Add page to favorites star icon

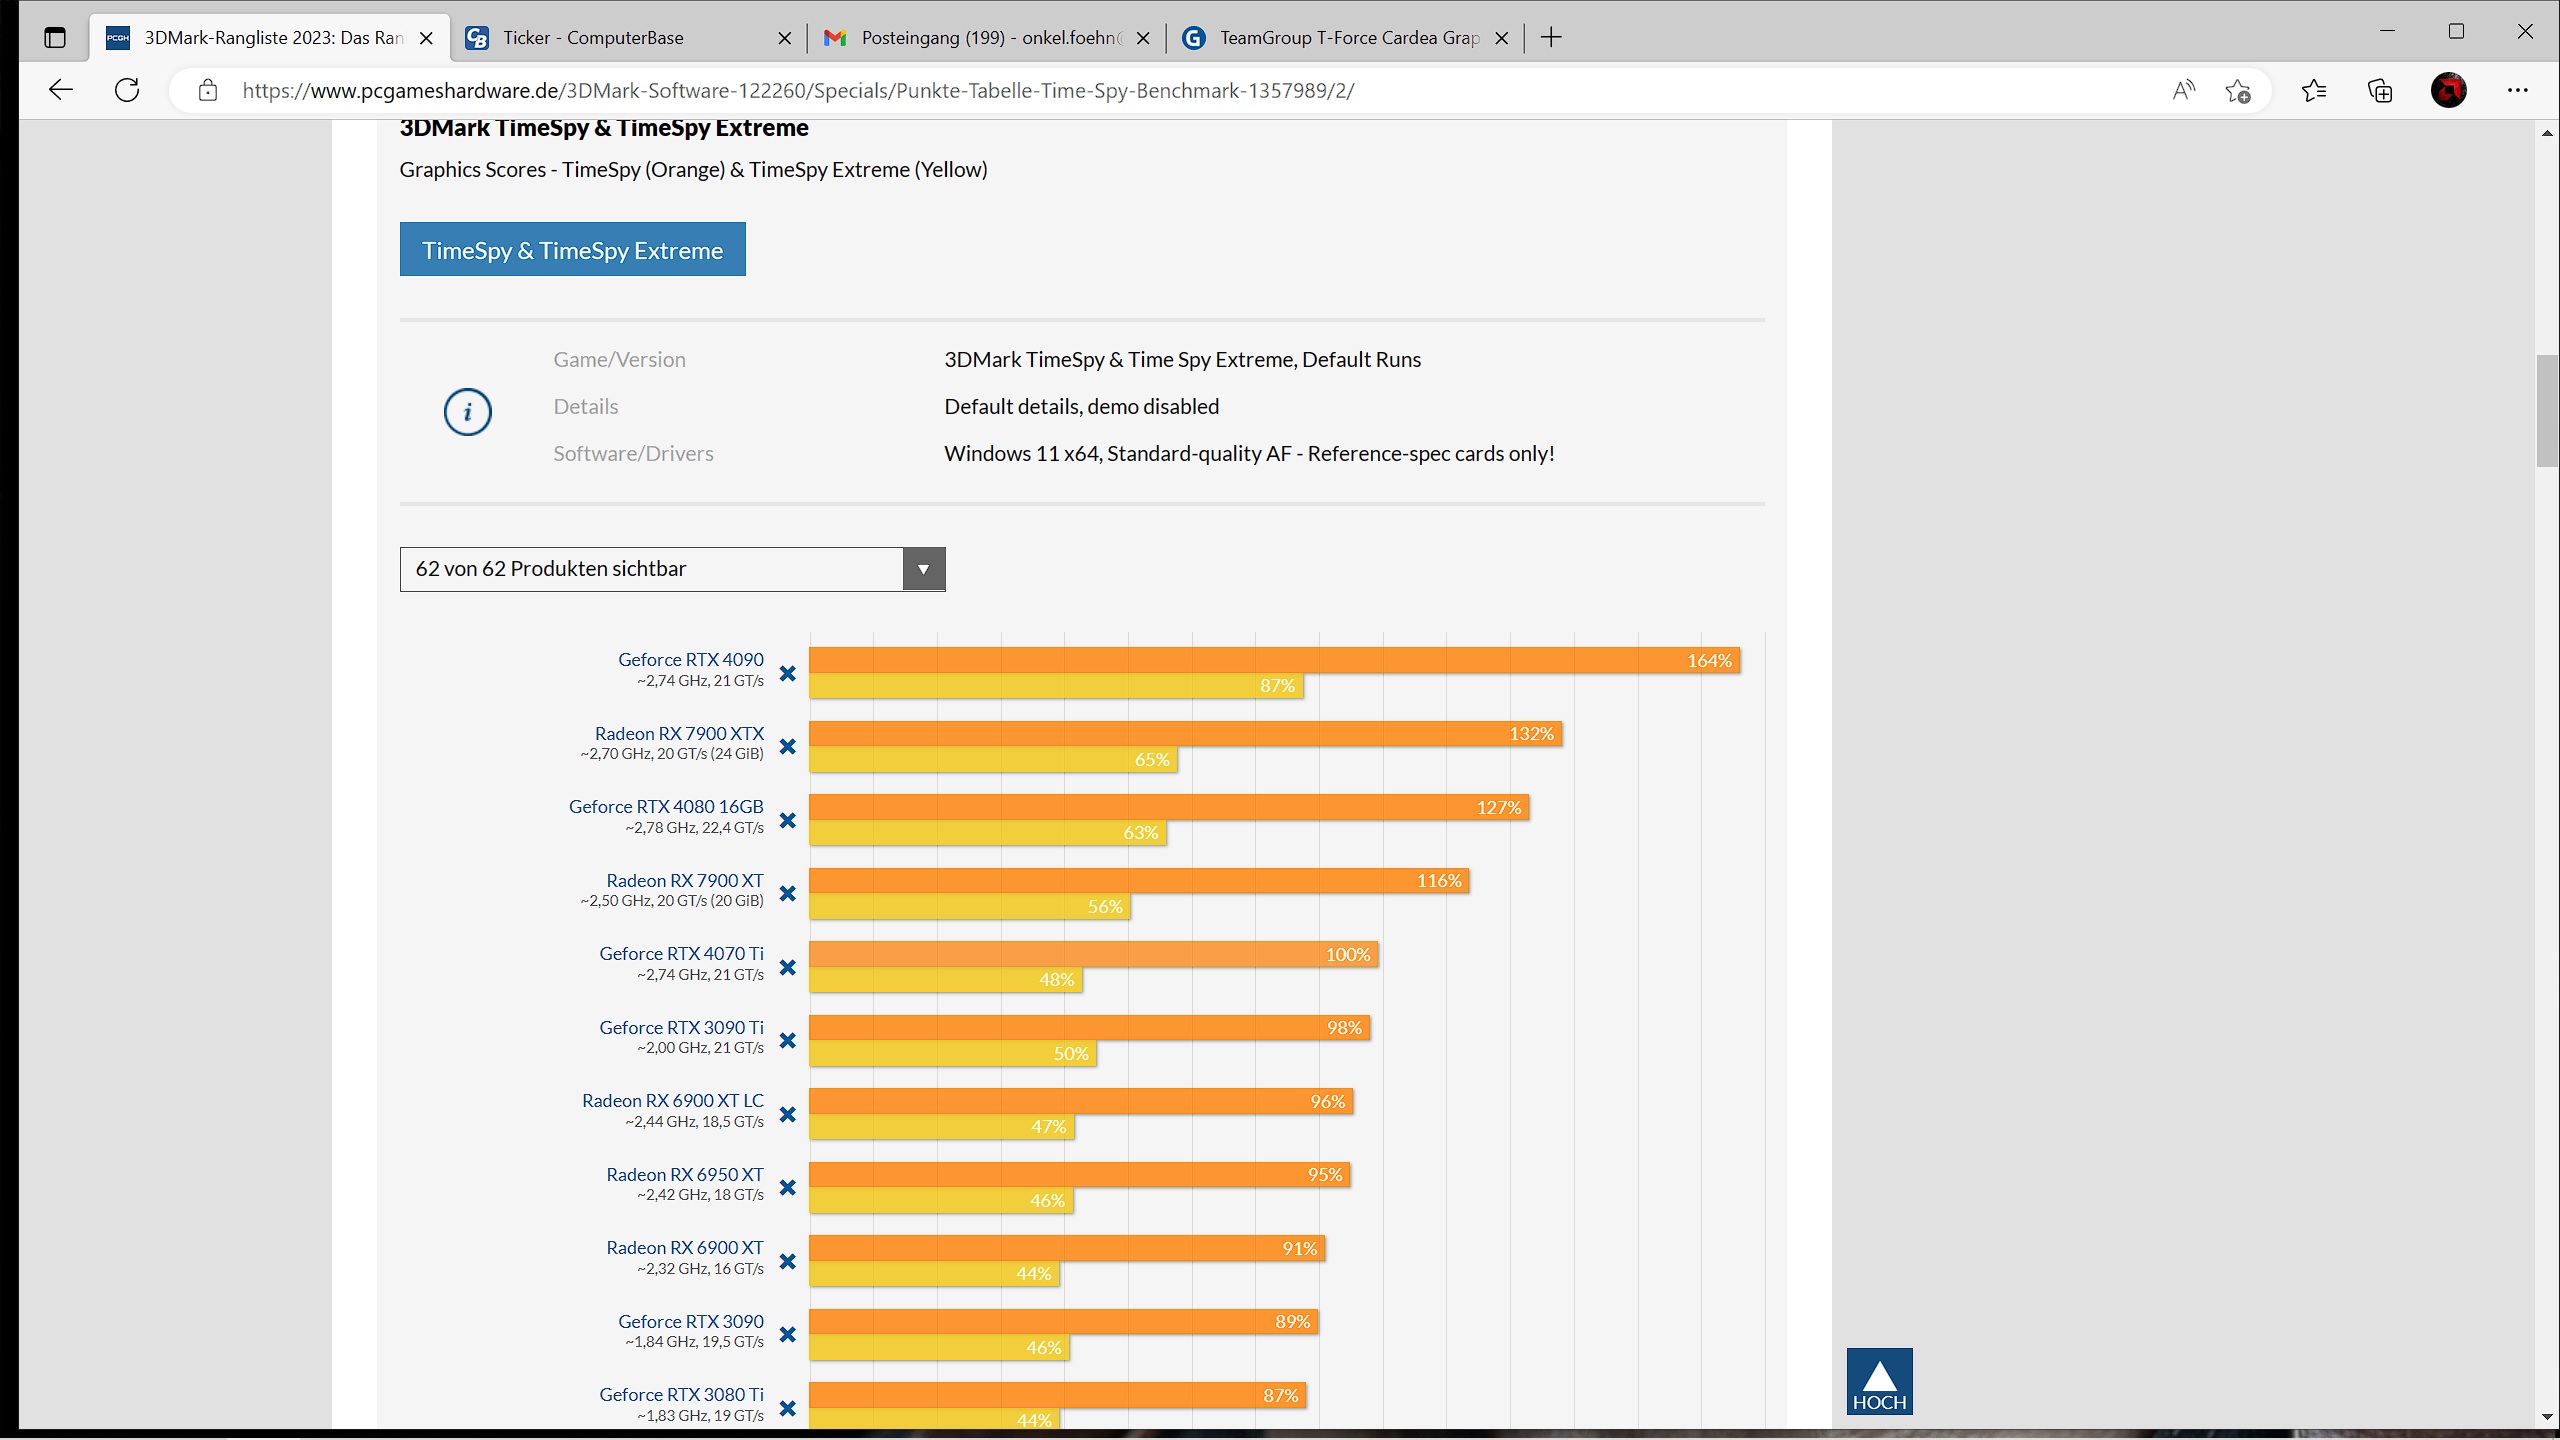2238,91
